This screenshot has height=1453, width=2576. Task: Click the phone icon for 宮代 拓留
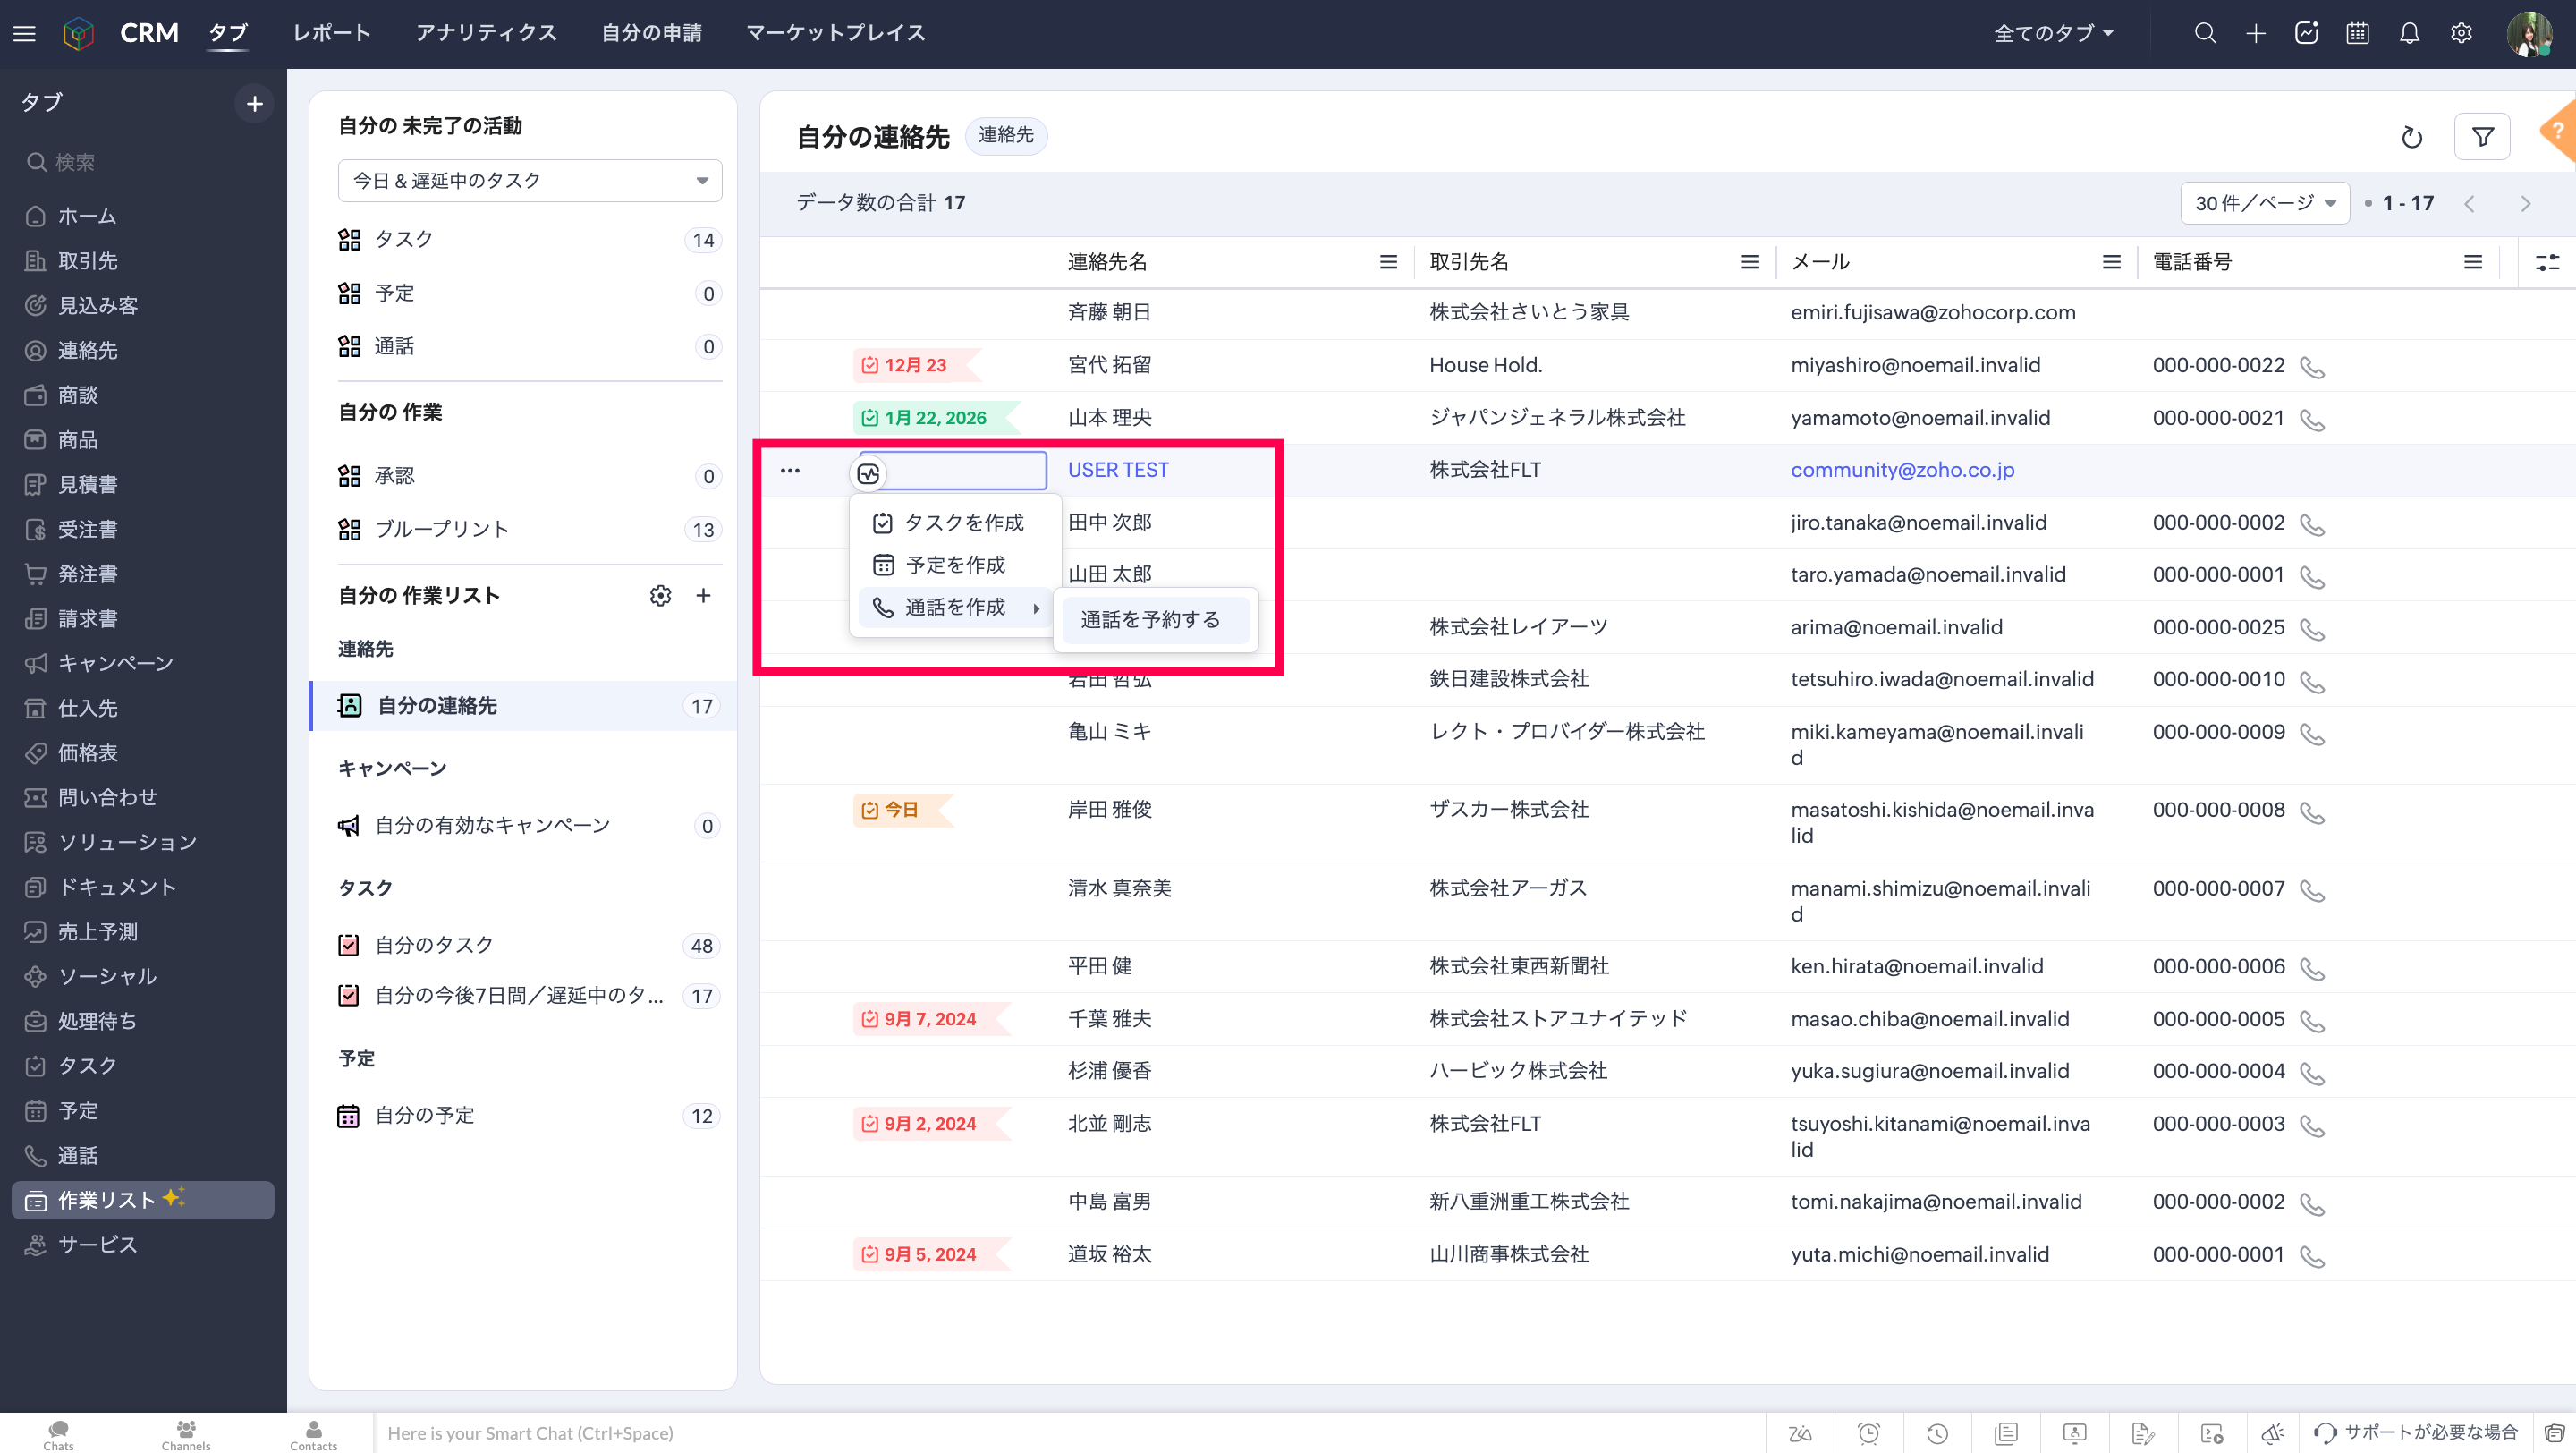pyautogui.click(x=2311, y=367)
